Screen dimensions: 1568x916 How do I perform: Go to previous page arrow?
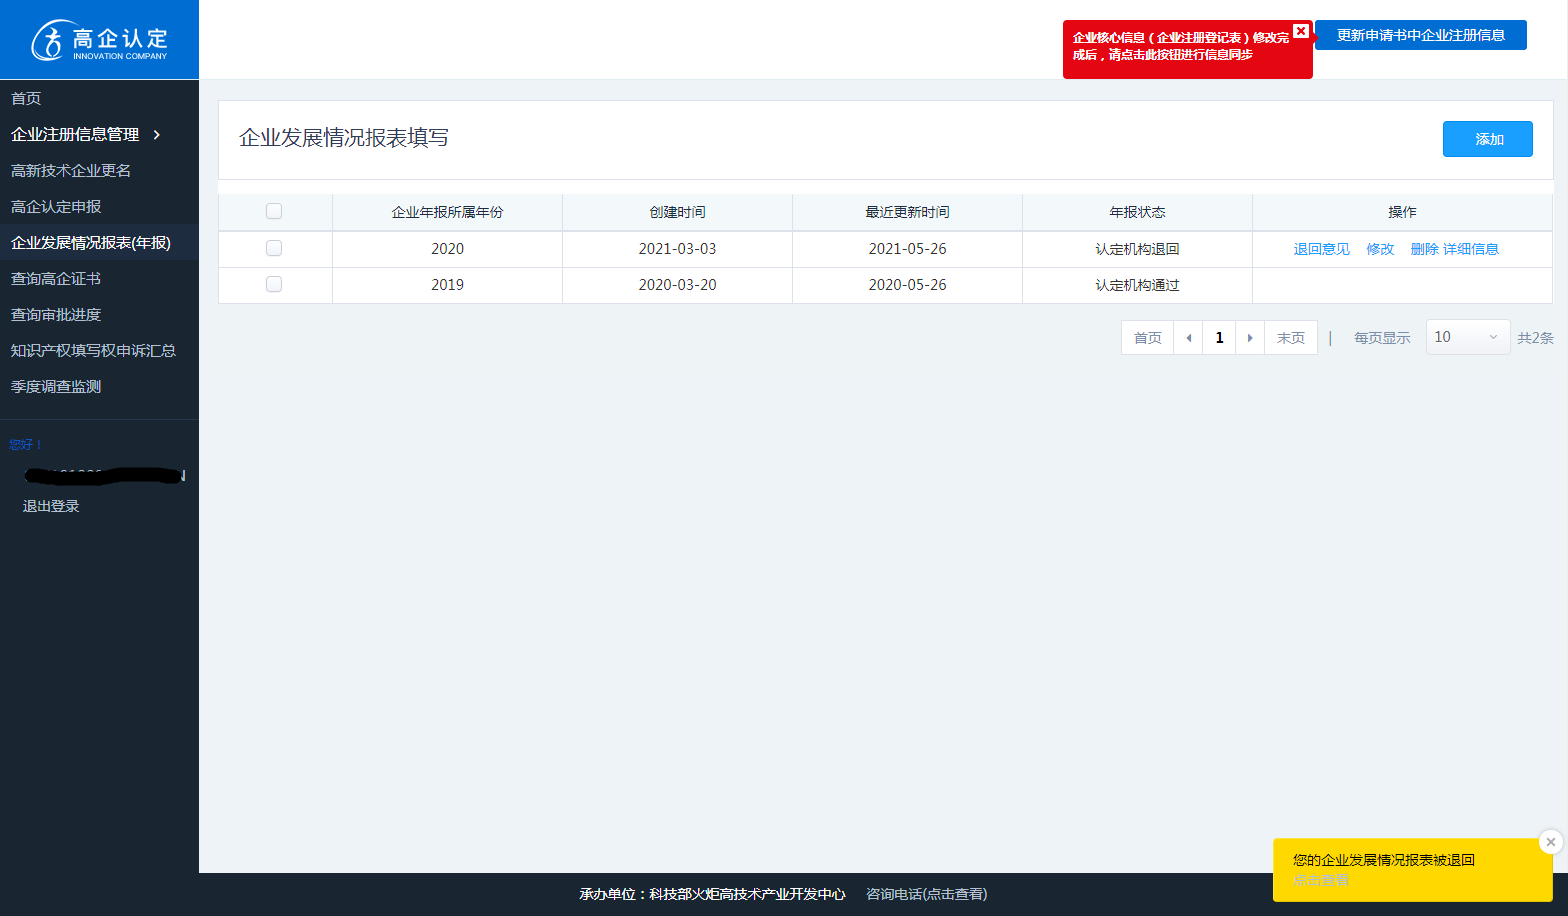(x=1188, y=338)
